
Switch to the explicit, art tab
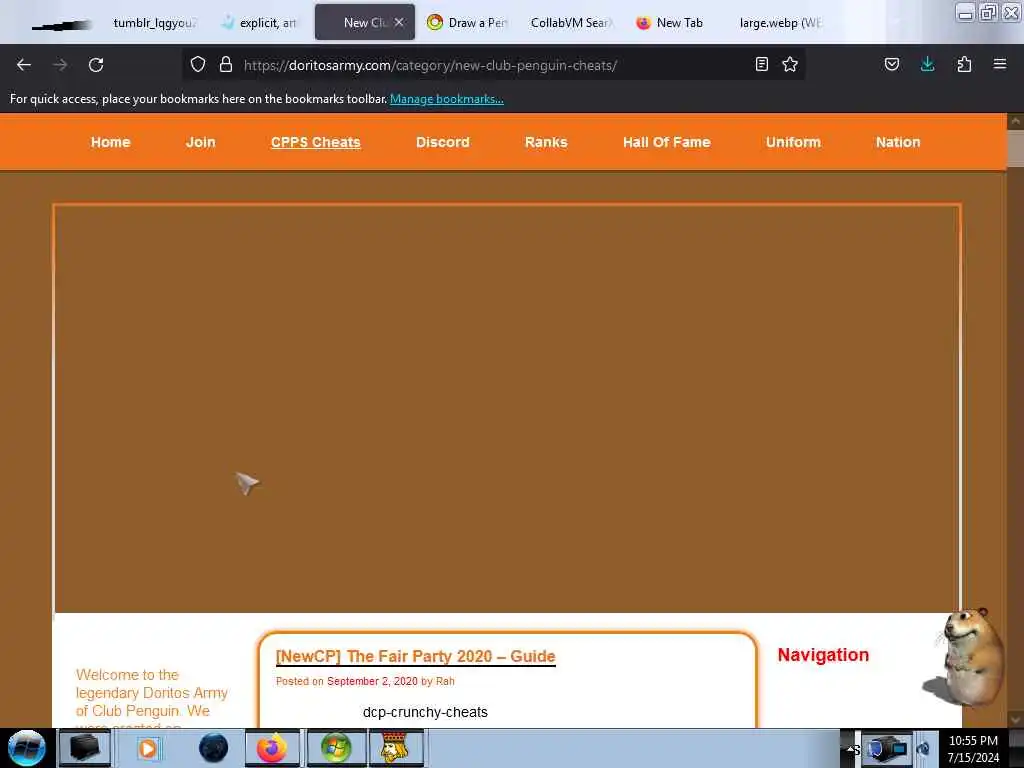coord(260,23)
